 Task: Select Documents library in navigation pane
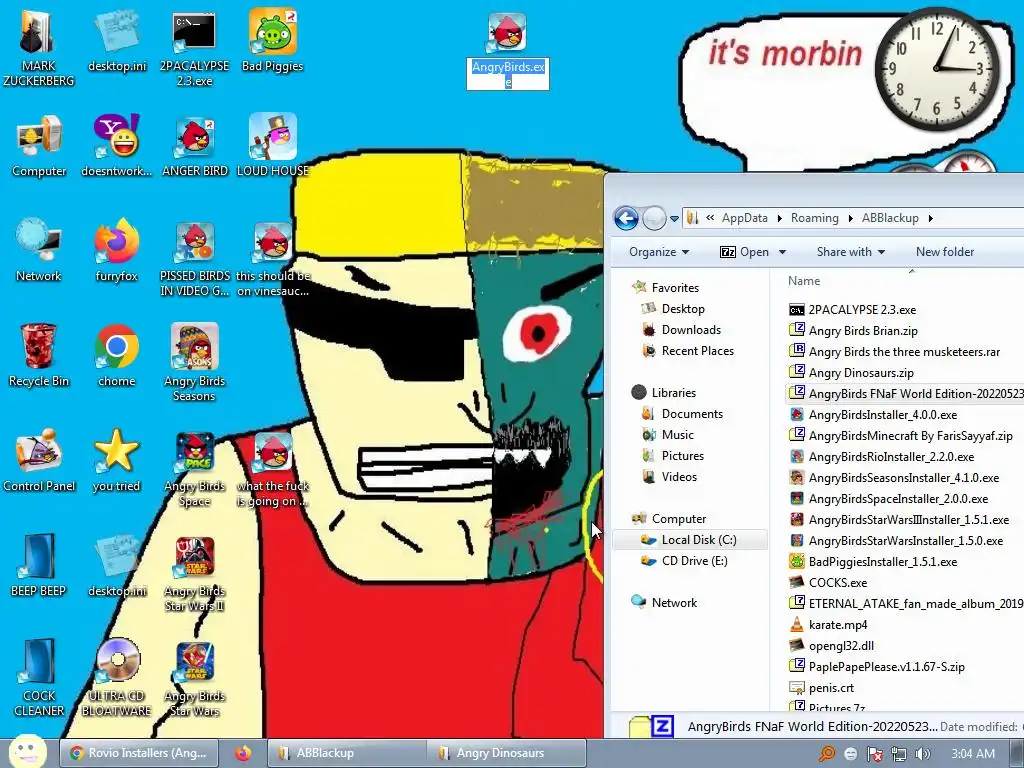682,413
